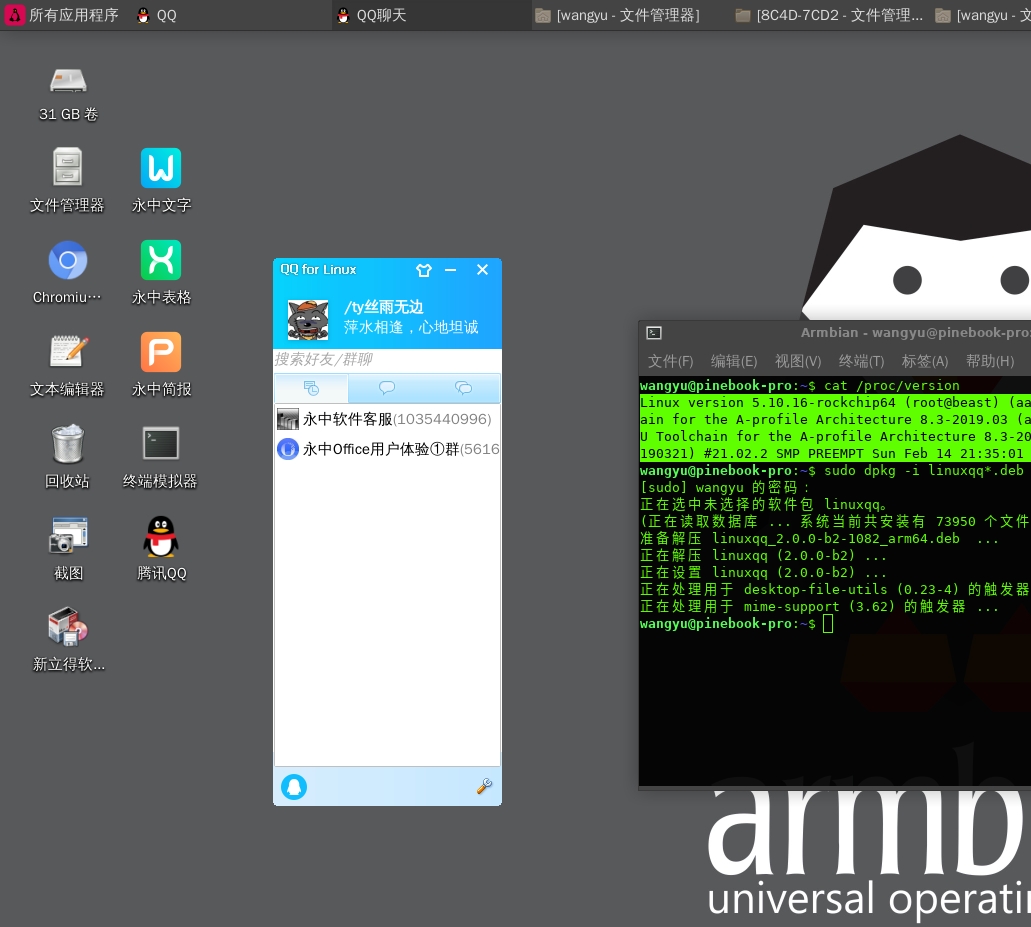Screen dimensions: 1031x927
Task: Open the 腾讯QQ desktop icon
Action: coord(161,547)
